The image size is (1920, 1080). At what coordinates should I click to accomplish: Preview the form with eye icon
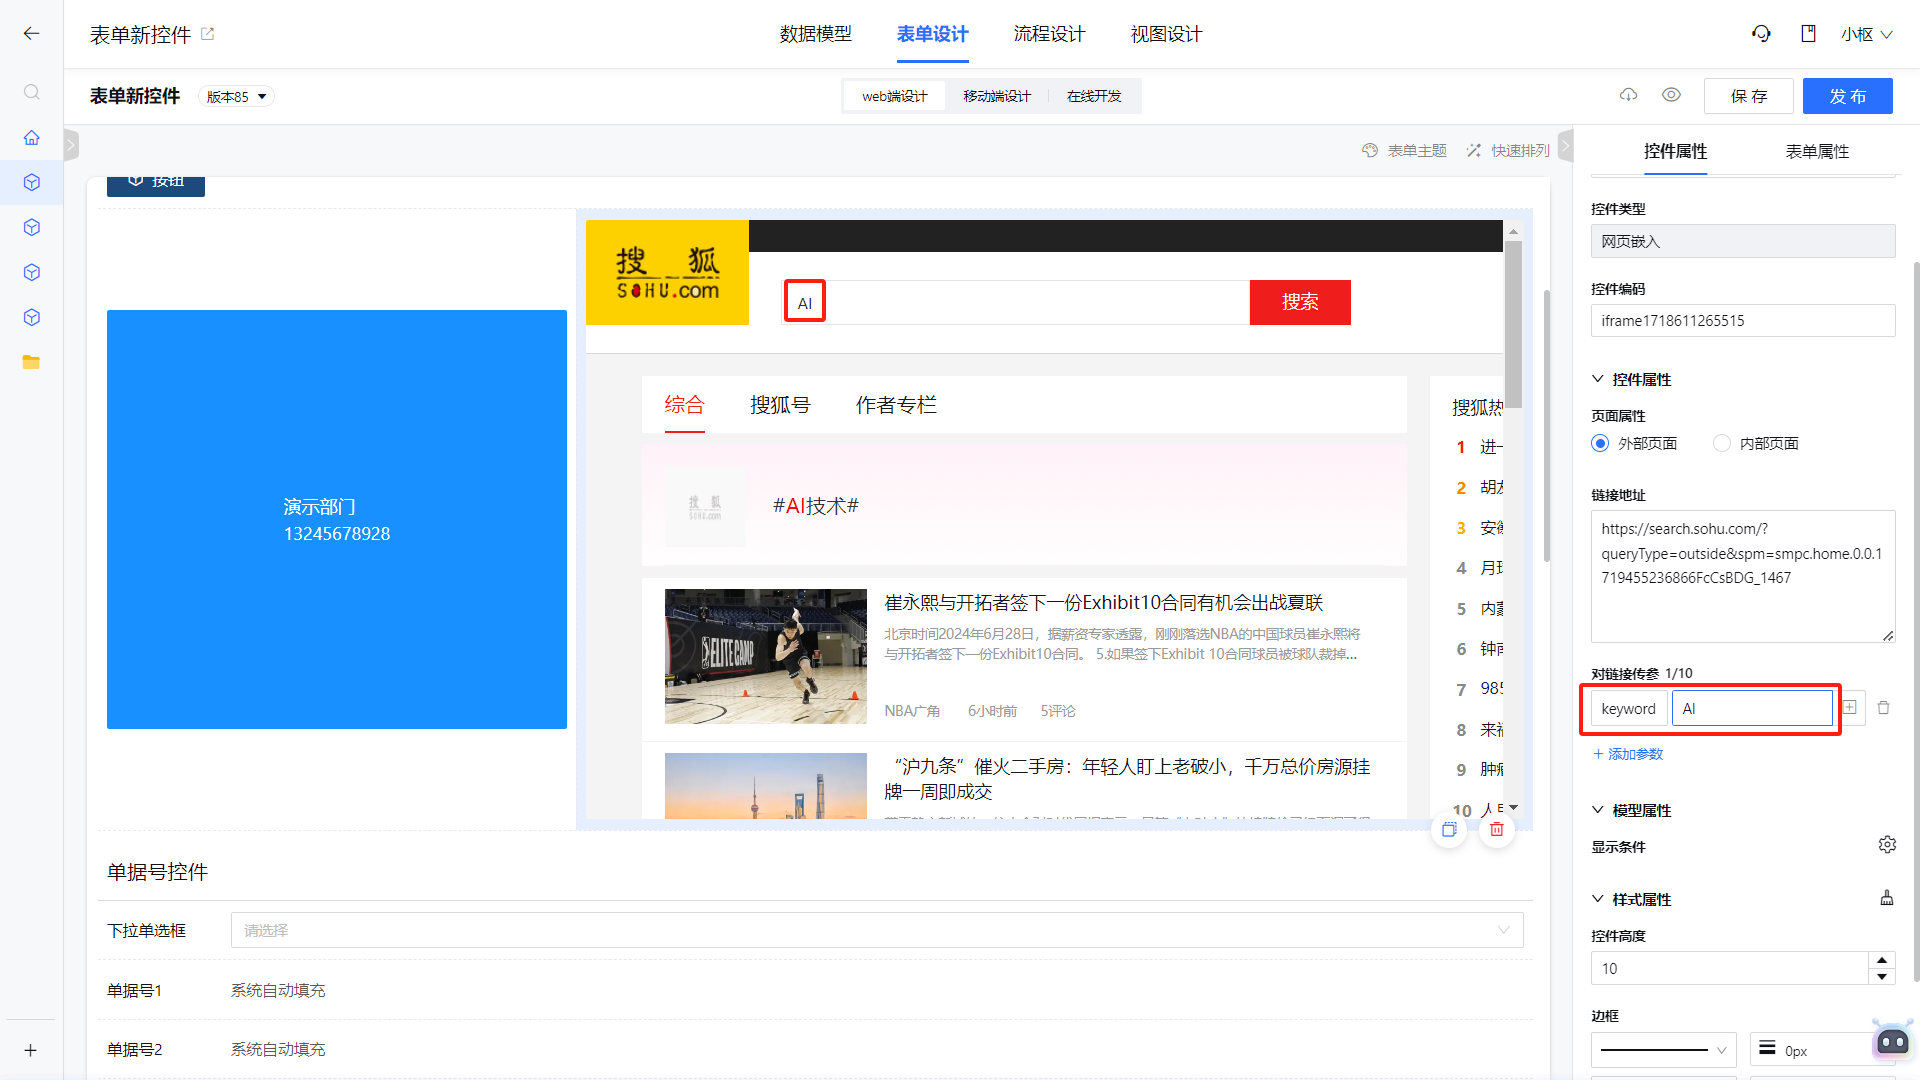(x=1671, y=95)
